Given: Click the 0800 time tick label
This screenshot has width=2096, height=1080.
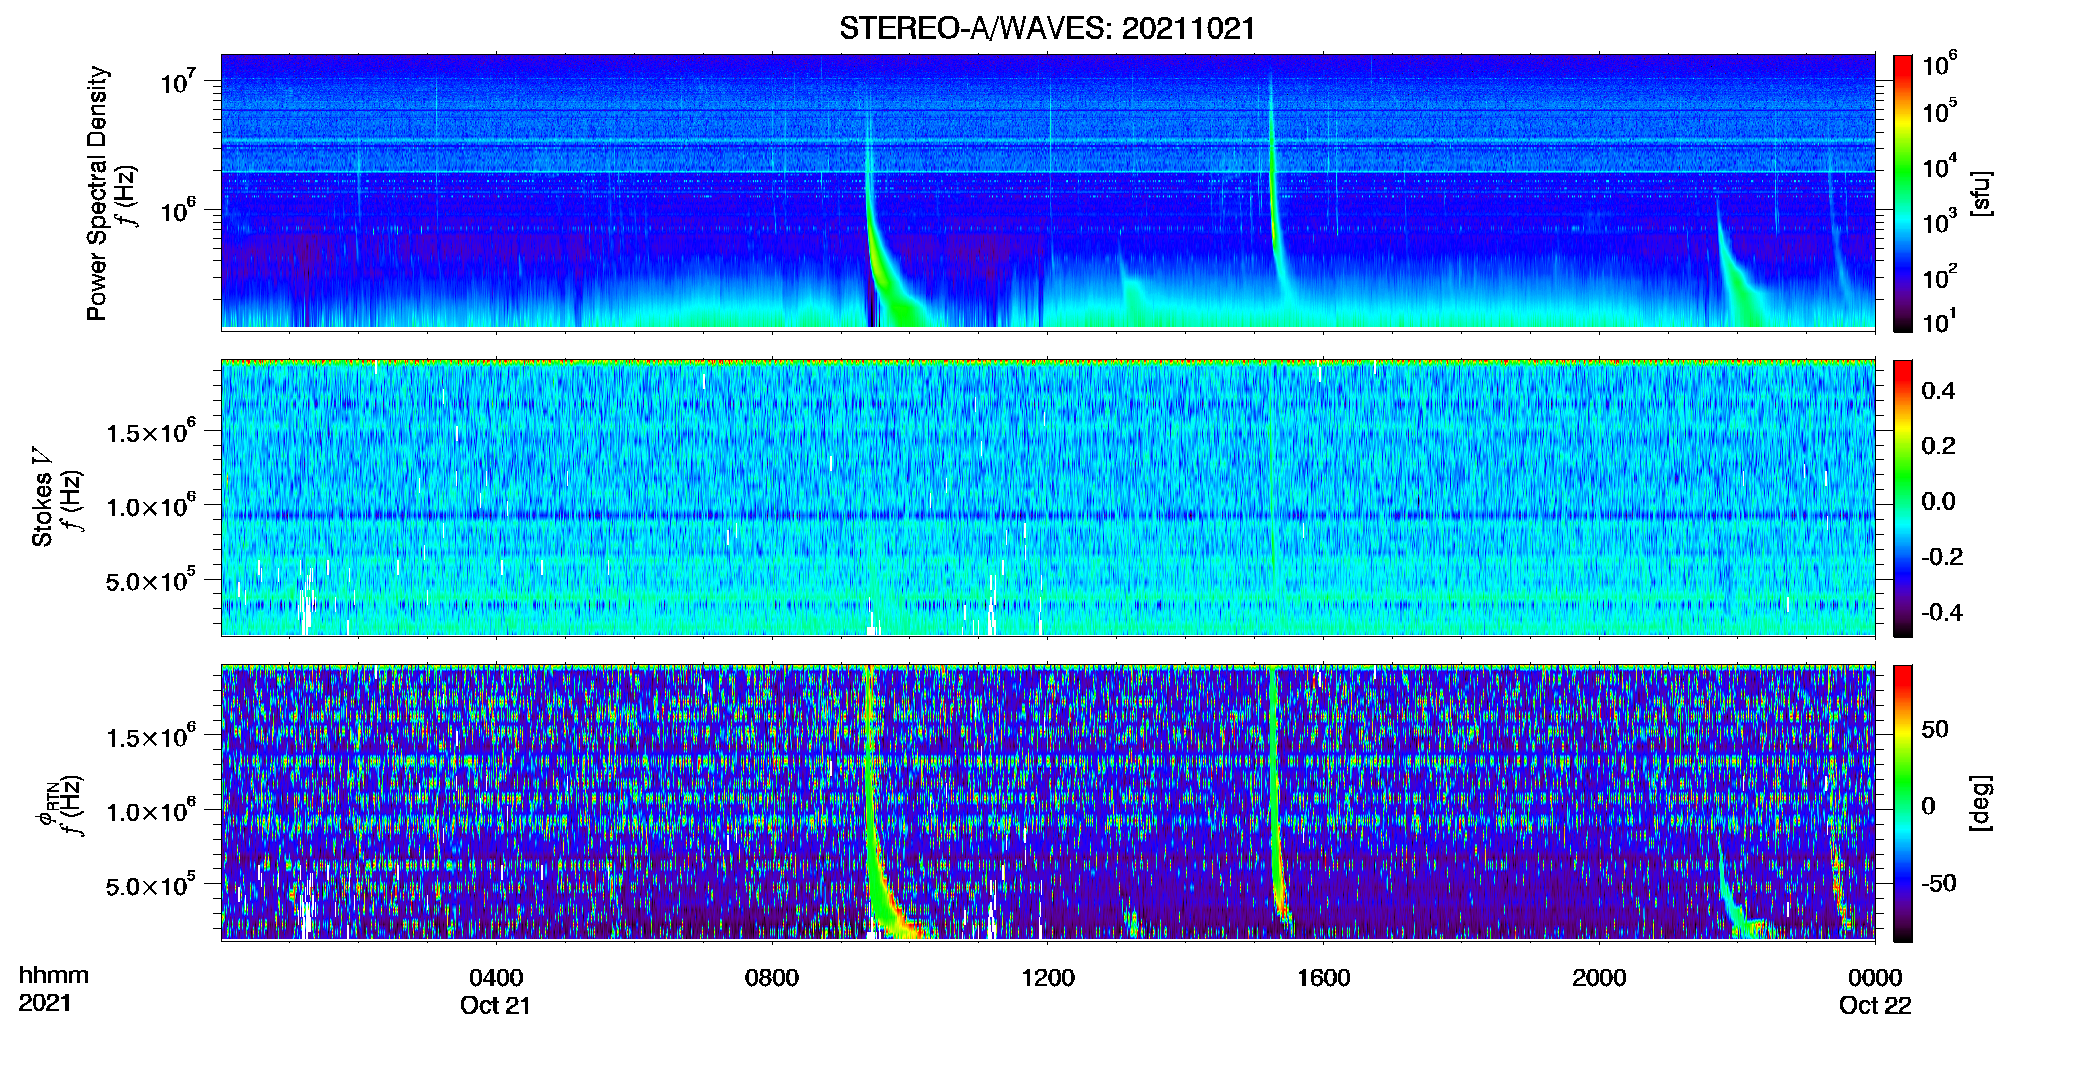Looking at the screenshot, I should point(772,977).
